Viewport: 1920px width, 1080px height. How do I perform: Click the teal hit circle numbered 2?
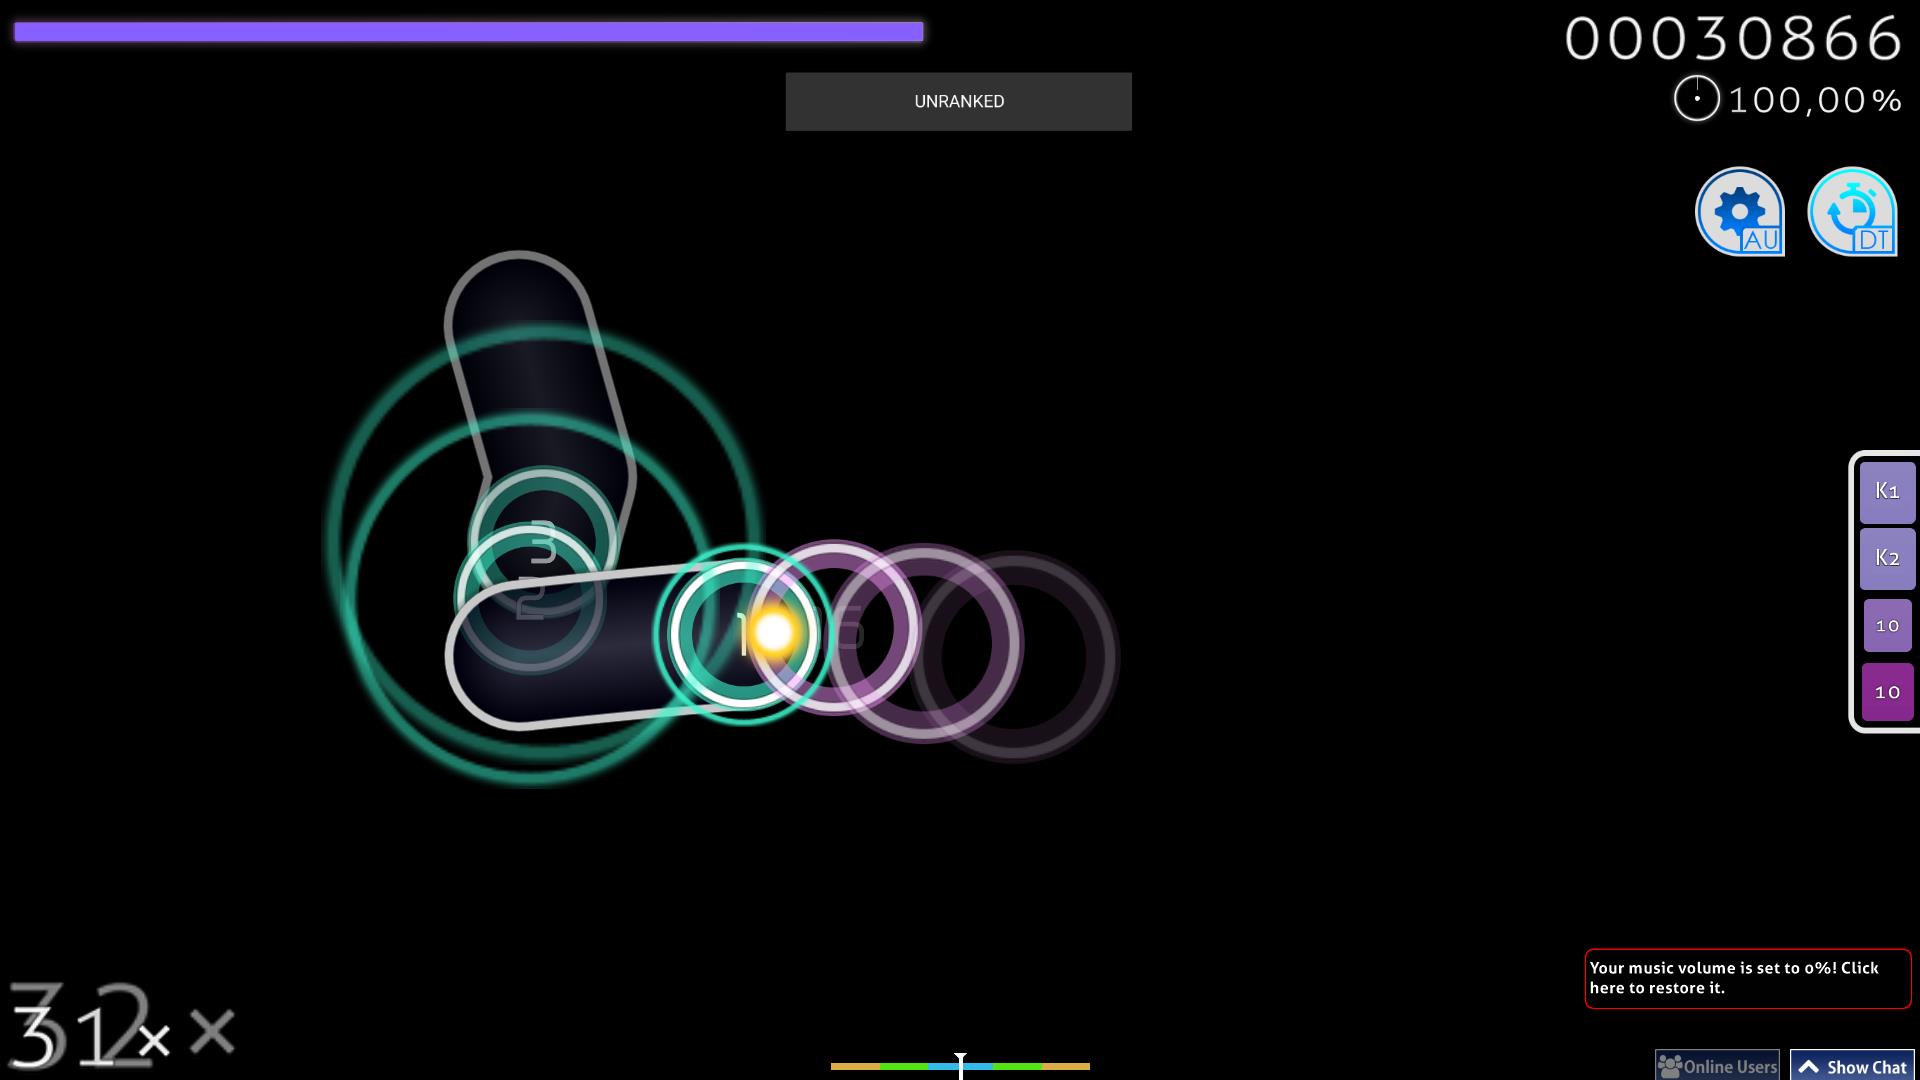530,598
